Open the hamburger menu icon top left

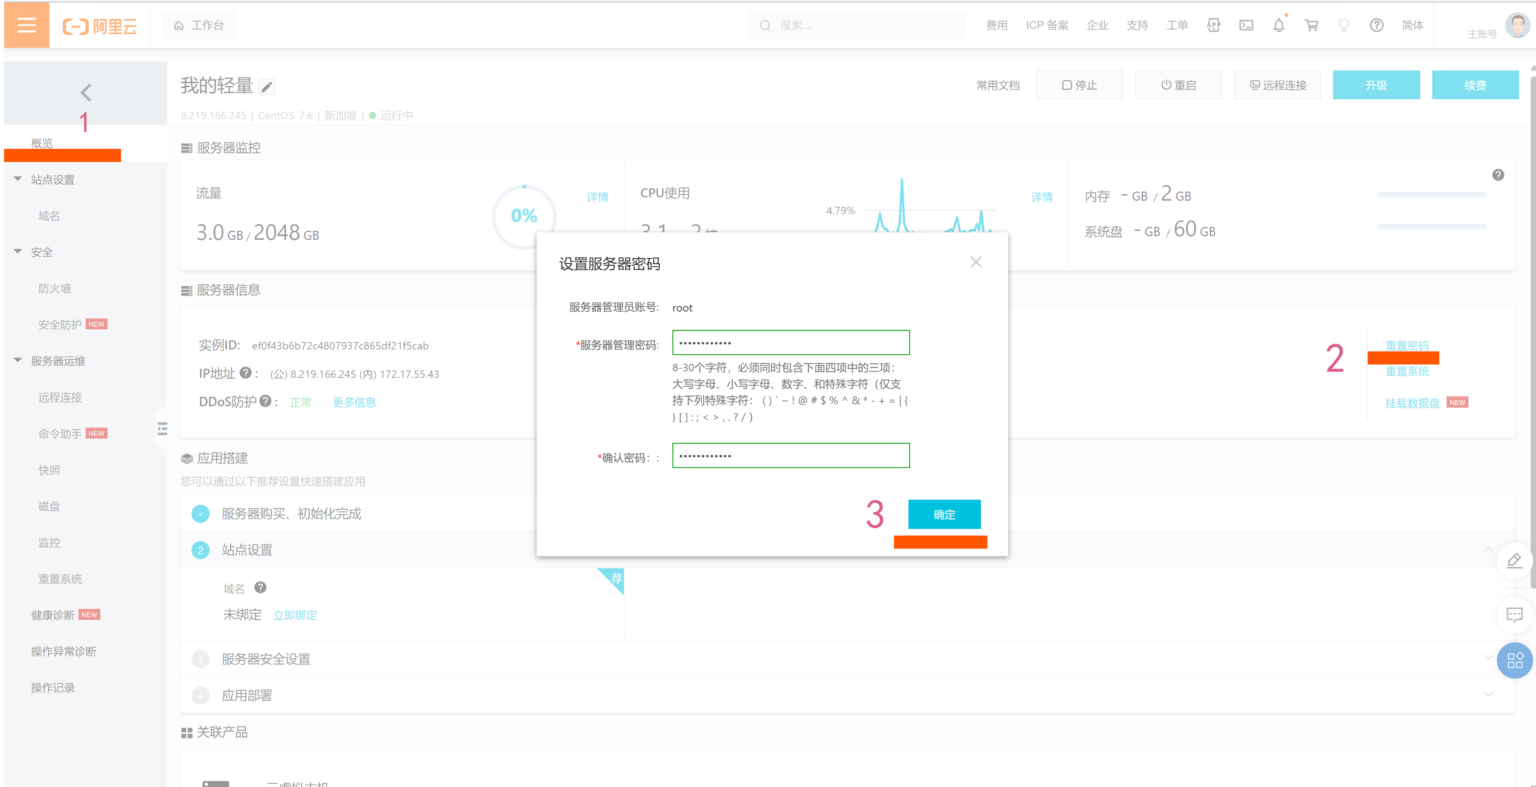click(x=26, y=24)
